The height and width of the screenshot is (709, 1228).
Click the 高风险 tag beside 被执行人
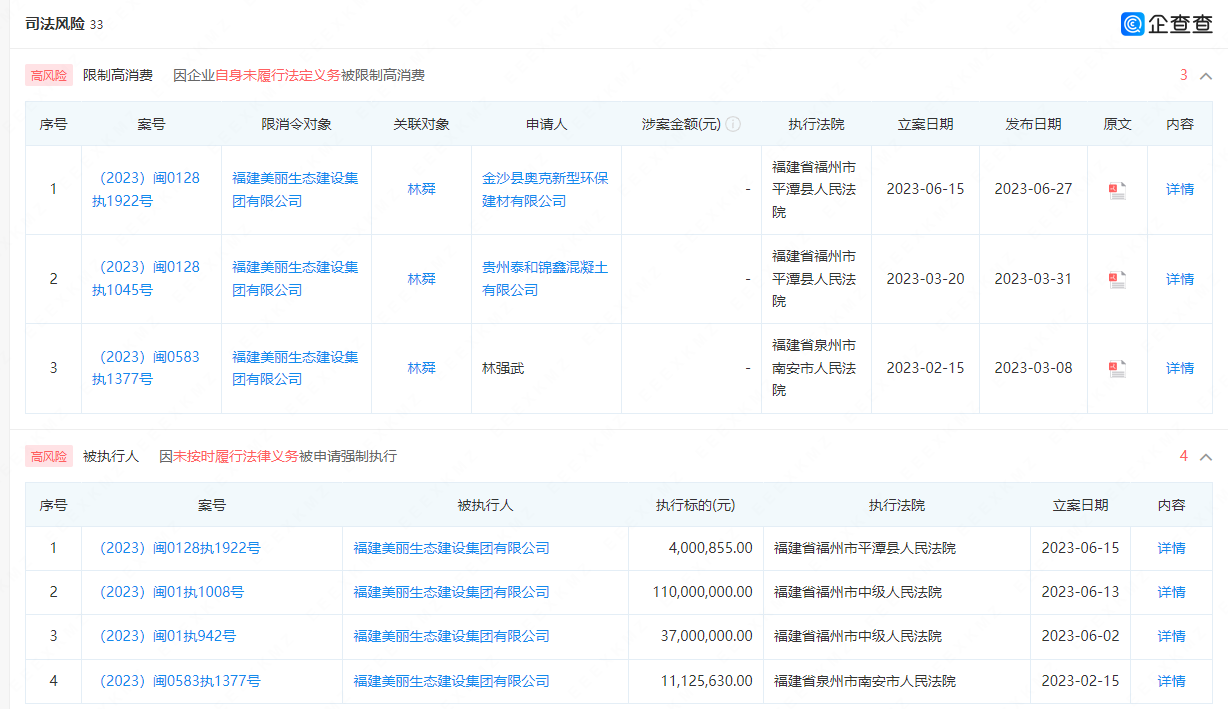click(49, 456)
